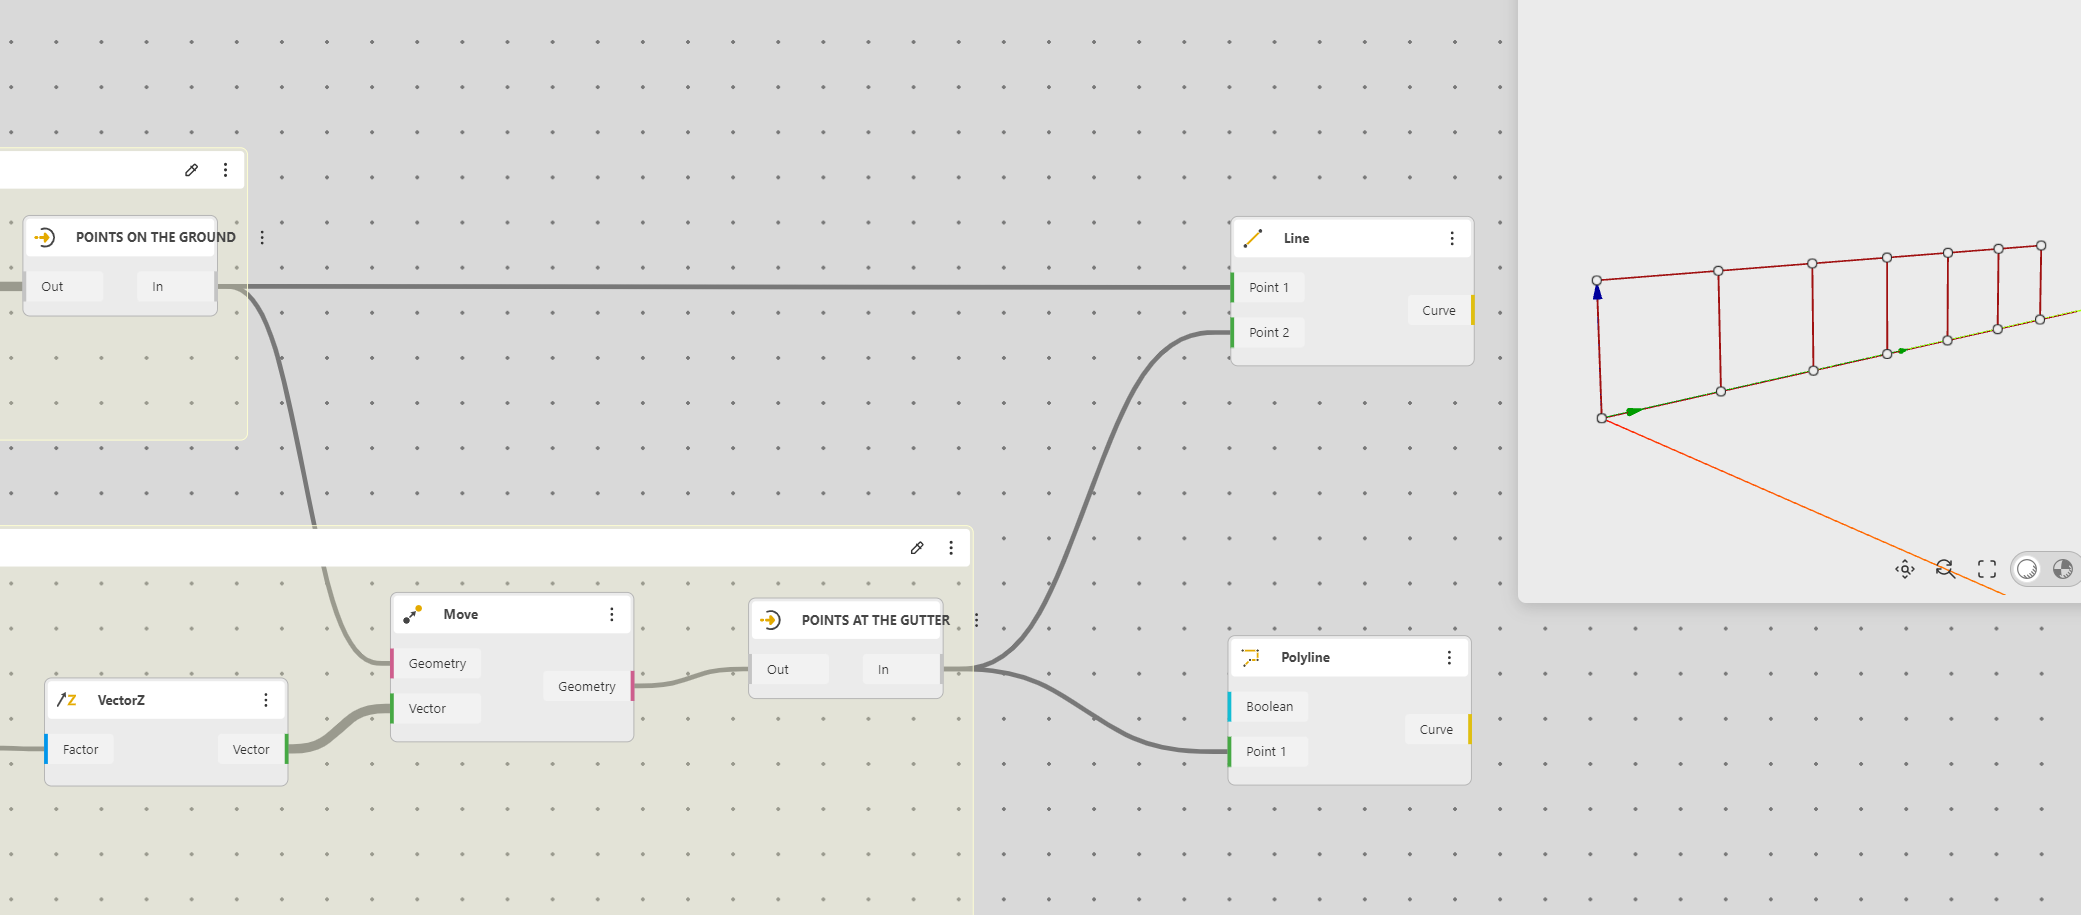Switch viewer to solid shaded display mode

(x=2027, y=569)
